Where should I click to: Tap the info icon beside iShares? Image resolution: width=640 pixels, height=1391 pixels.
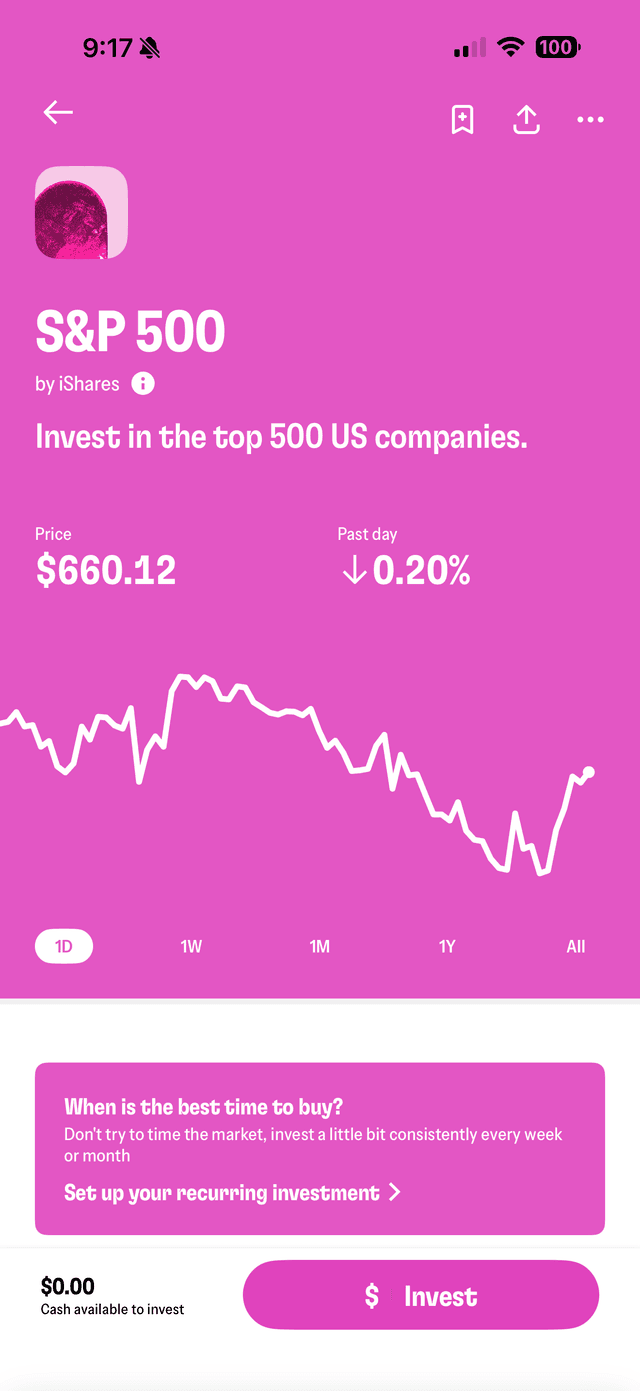point(143,383)
